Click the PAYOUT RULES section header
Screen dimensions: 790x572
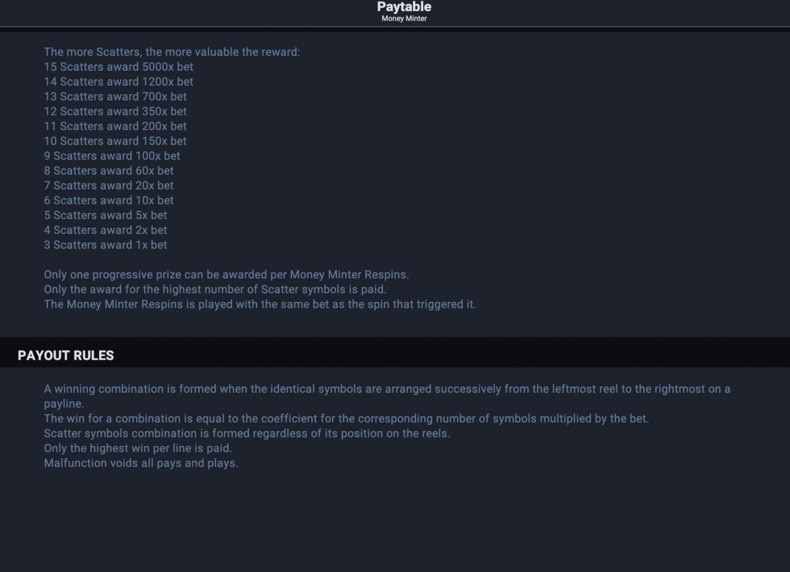click(x=65, y=355)
